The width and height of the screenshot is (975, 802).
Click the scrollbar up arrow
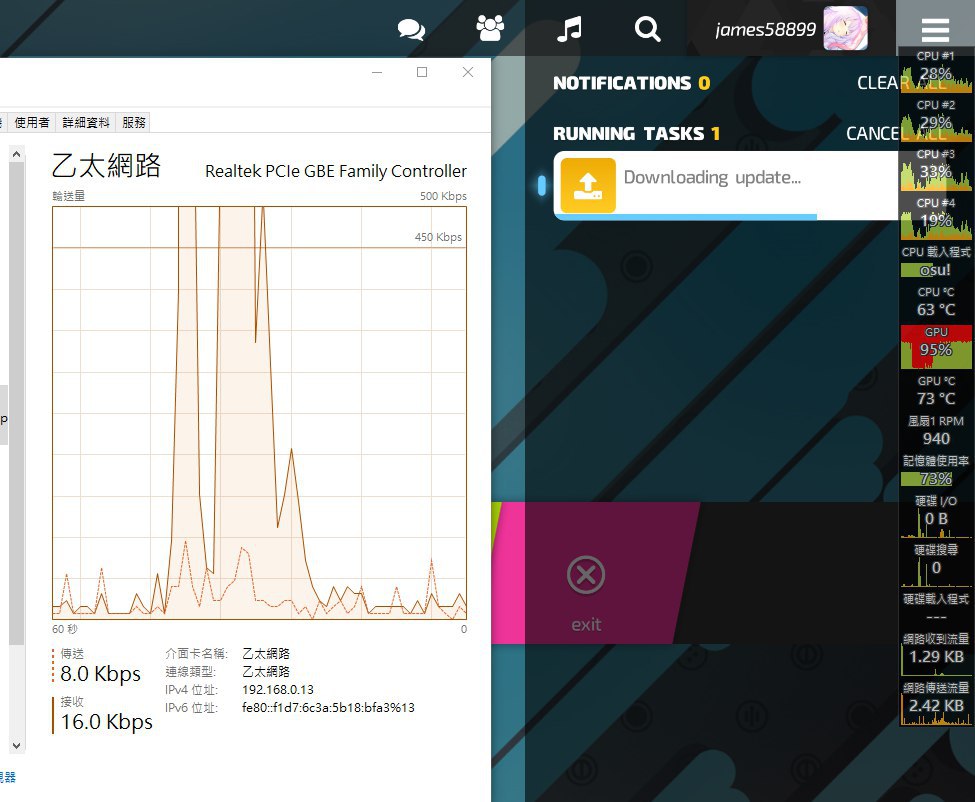tap(17, 154)
